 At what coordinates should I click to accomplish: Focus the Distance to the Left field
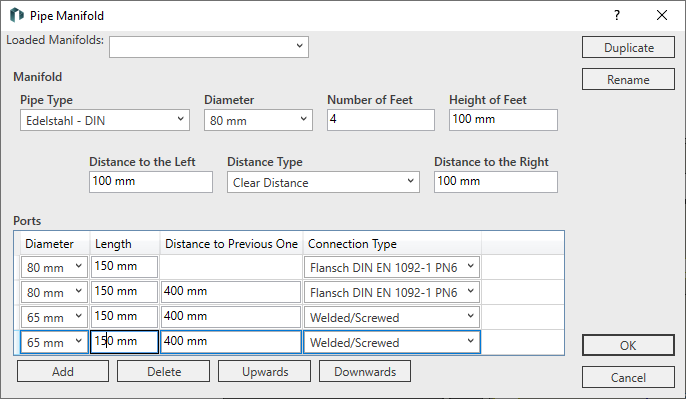point(151,182)
